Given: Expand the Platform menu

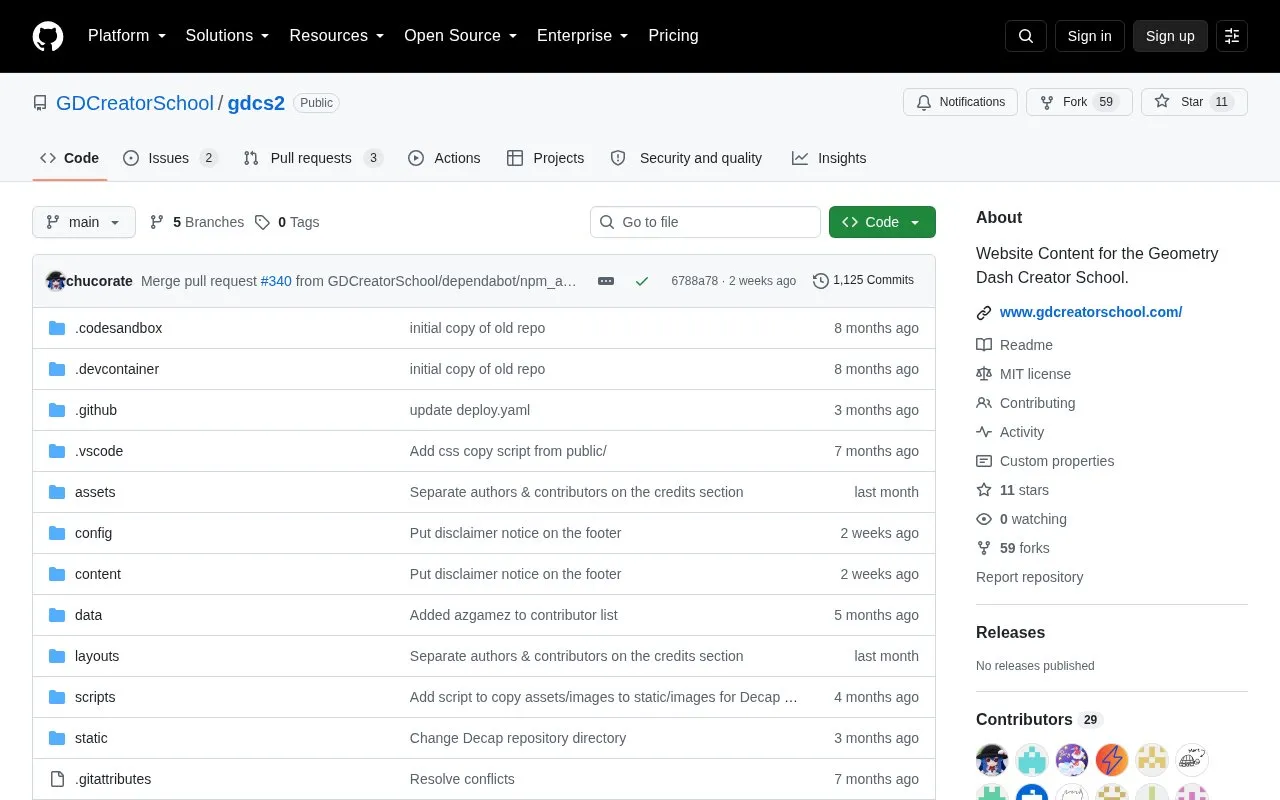Looking at the screenshot, I should pyautogui.click(x=127, y=36).
